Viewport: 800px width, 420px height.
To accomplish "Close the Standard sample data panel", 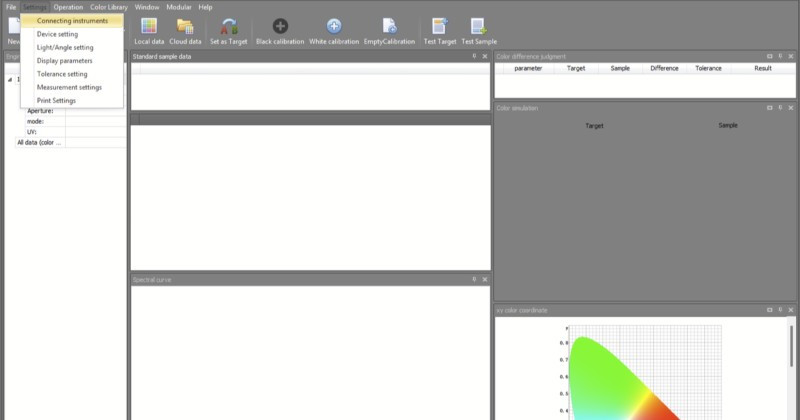I will point(485,57).
